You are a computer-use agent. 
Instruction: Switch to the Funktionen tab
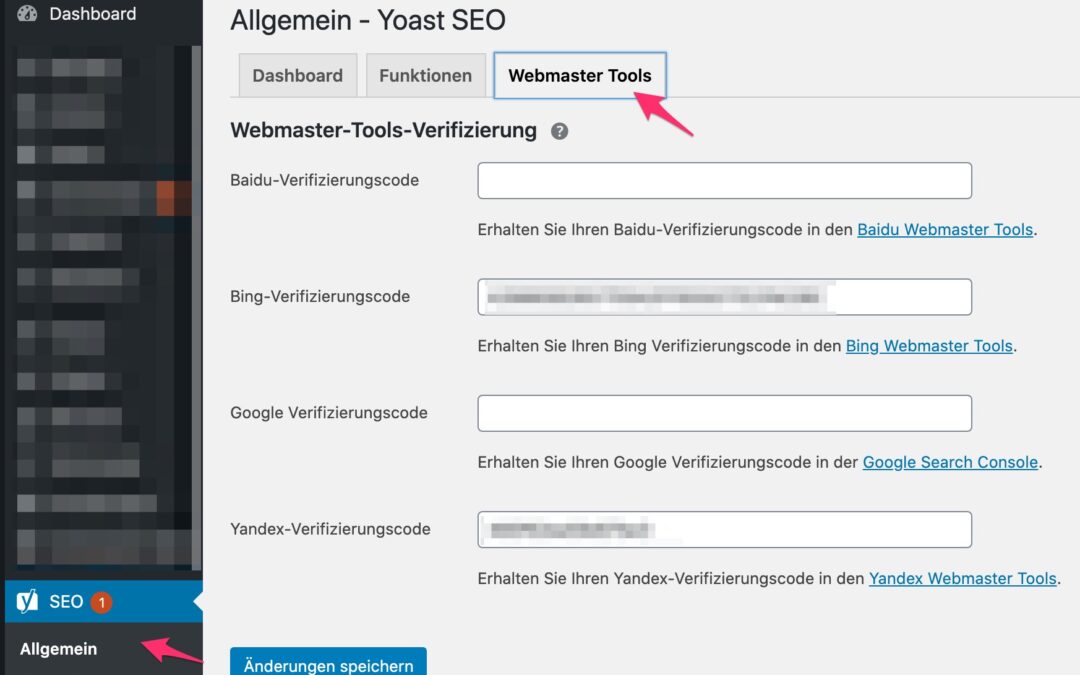[x=425, y=76]
